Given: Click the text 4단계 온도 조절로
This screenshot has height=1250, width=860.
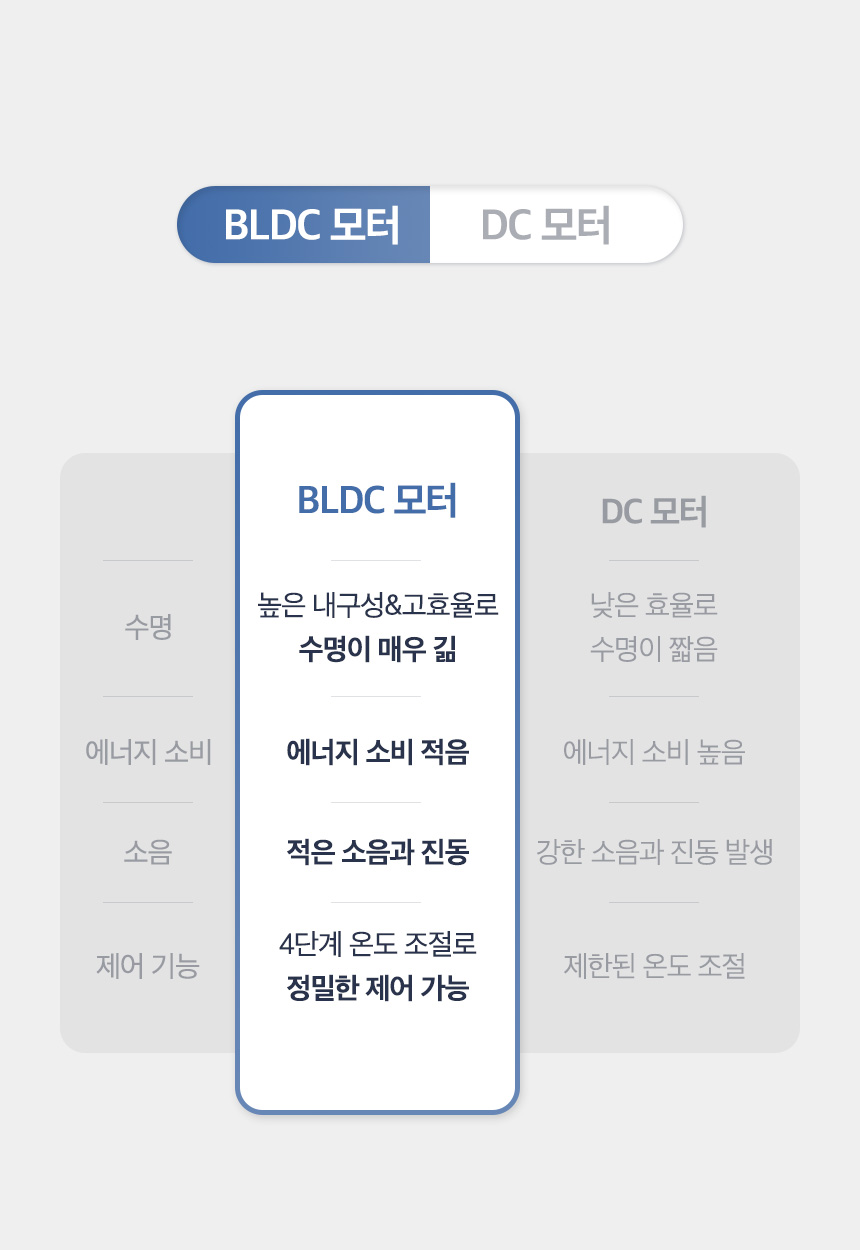Looking at the screenshot, I should pos(377,944).
